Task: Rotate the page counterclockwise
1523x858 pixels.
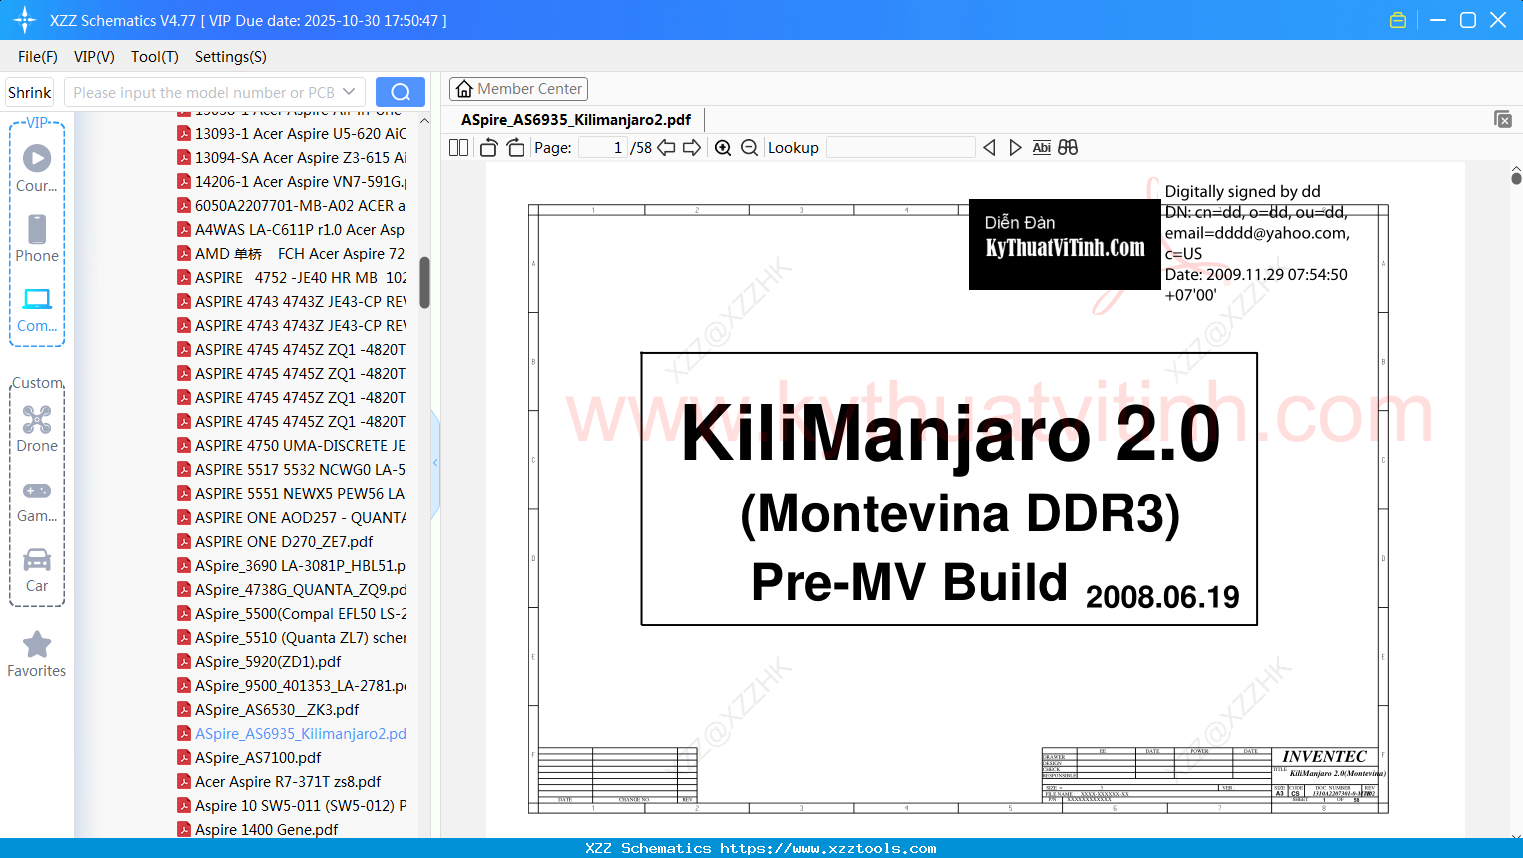Action: [489, 148]
